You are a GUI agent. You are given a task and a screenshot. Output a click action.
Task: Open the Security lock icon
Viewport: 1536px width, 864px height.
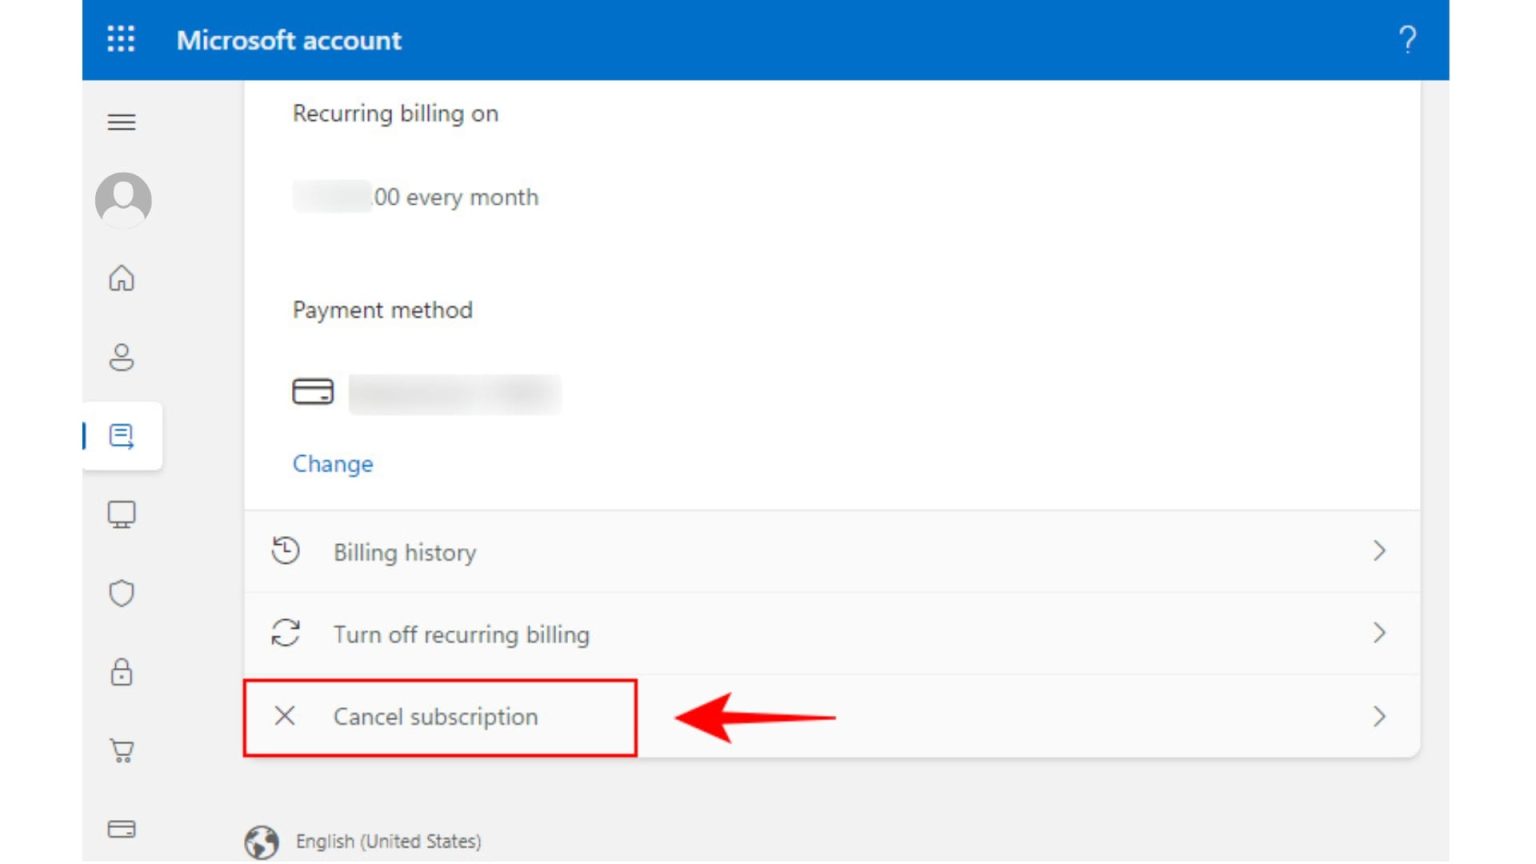tap(121, 673)
